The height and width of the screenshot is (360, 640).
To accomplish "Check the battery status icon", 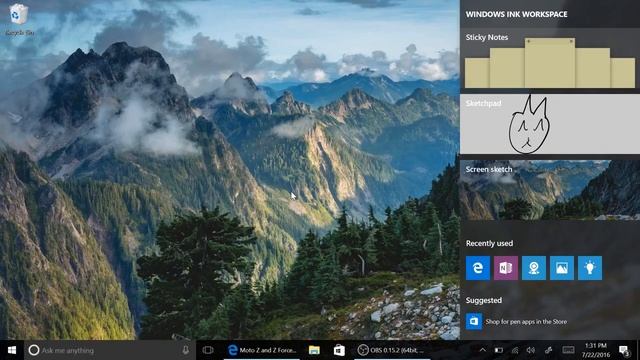I will [x=498, y=350].
